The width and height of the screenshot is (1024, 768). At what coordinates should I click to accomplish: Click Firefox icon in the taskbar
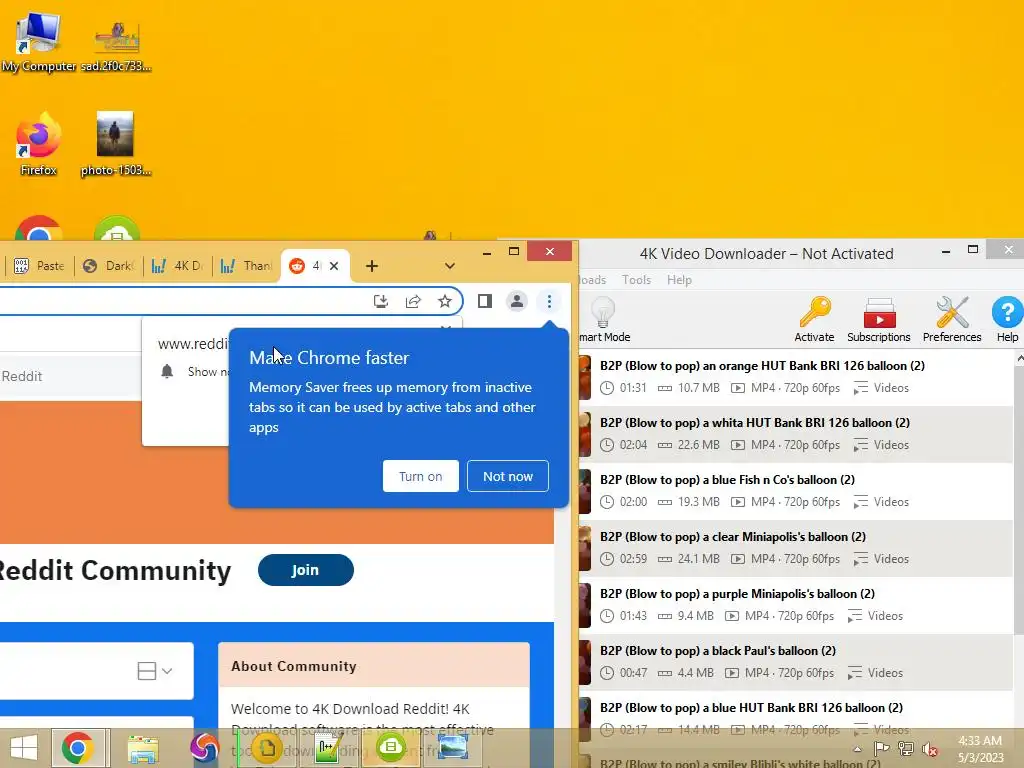point(204,748)
